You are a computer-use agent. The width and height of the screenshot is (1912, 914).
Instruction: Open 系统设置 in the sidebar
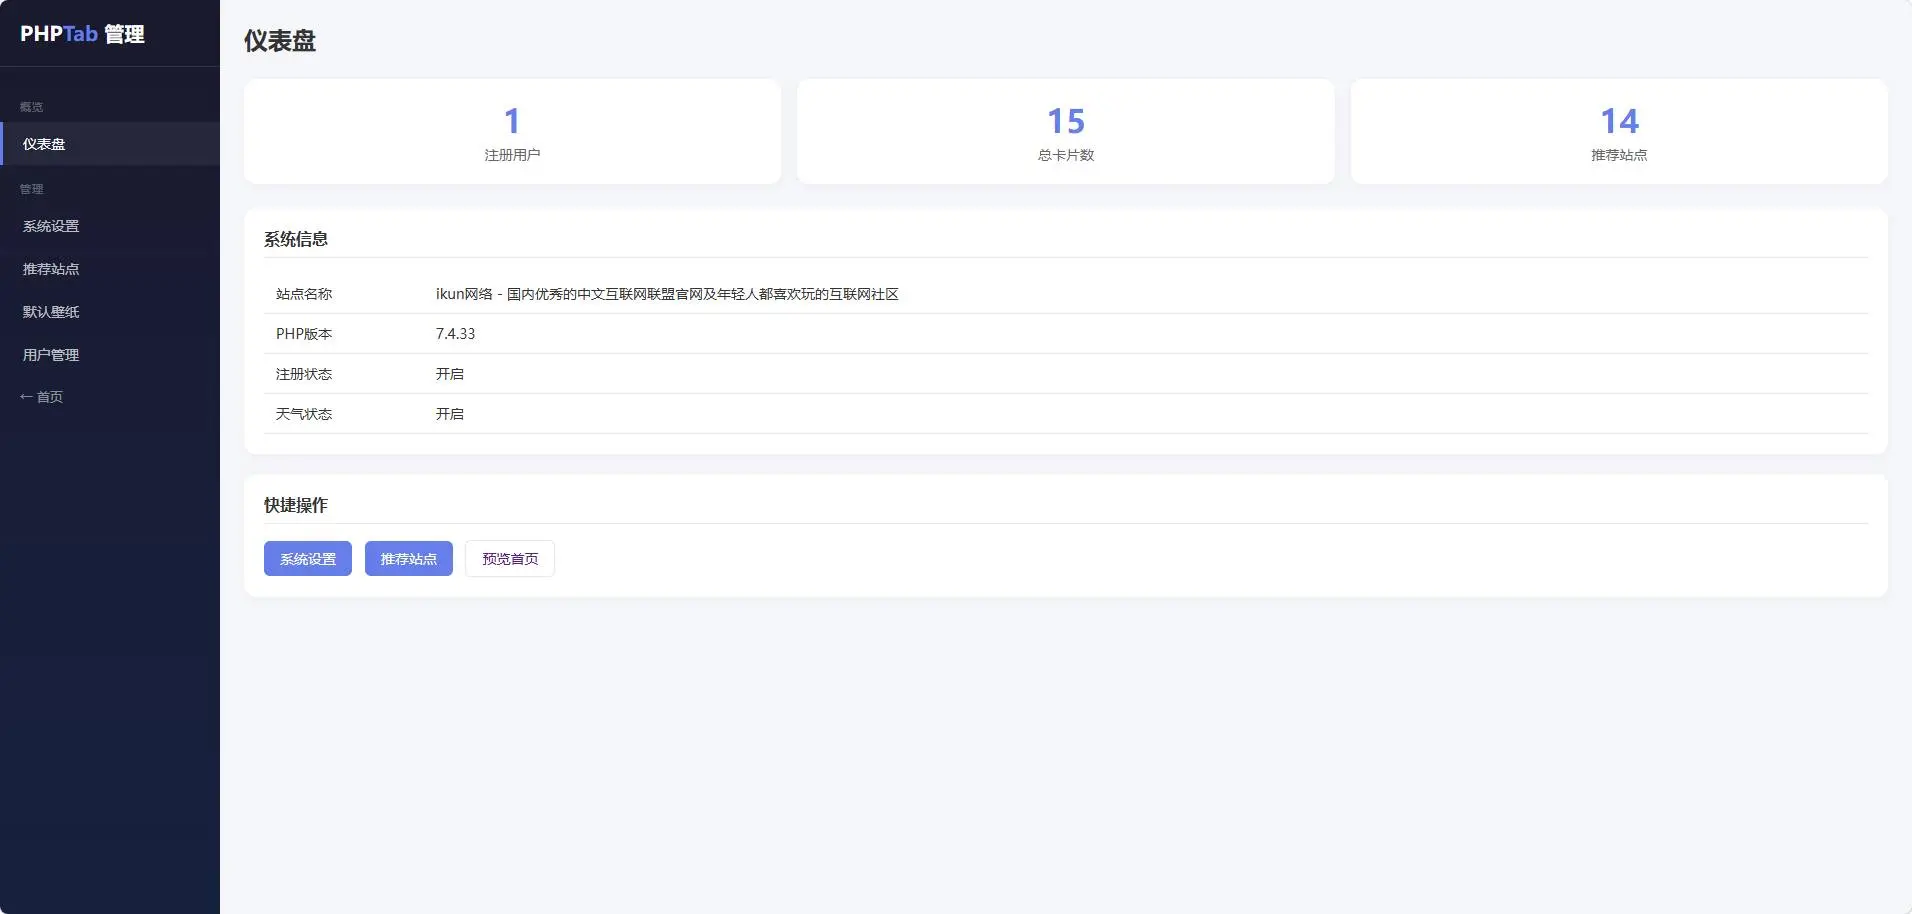110,226
